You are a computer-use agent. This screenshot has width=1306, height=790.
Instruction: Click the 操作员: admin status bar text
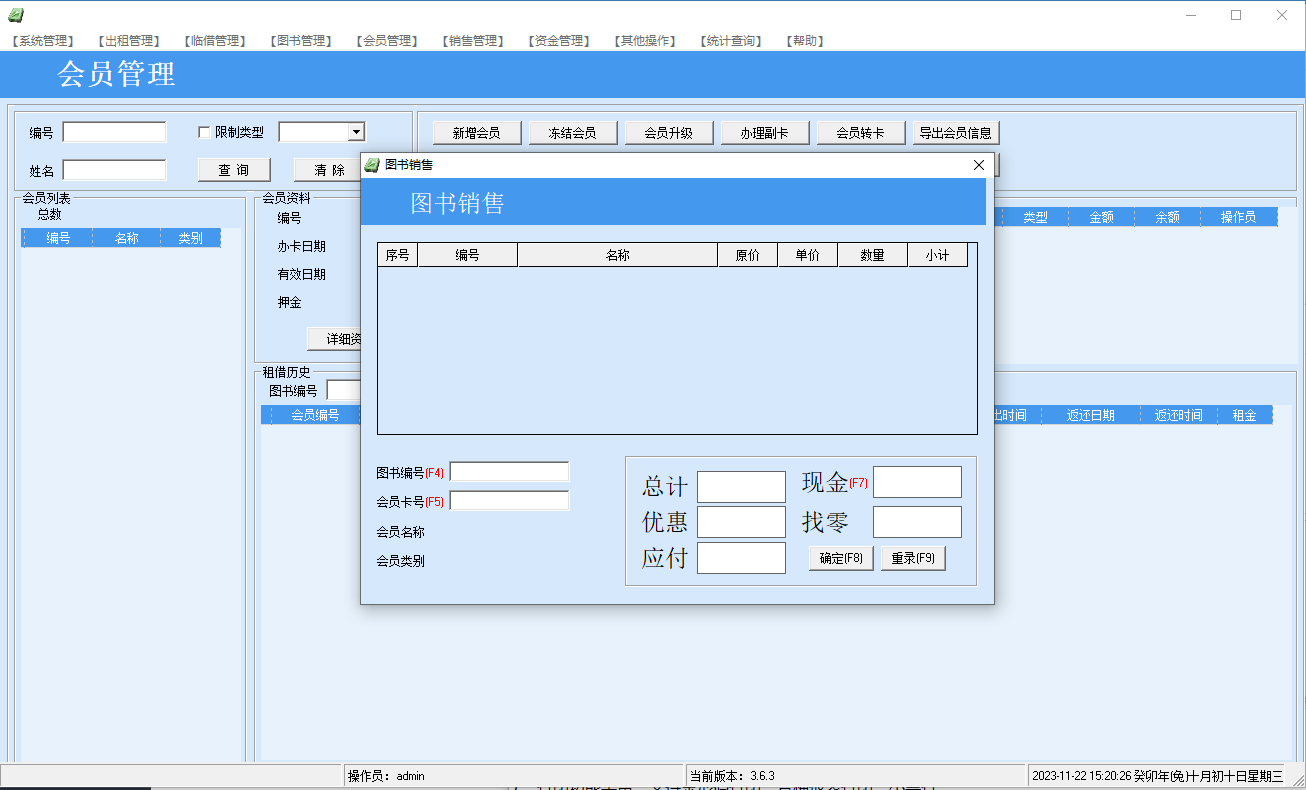tap(386, 776)
